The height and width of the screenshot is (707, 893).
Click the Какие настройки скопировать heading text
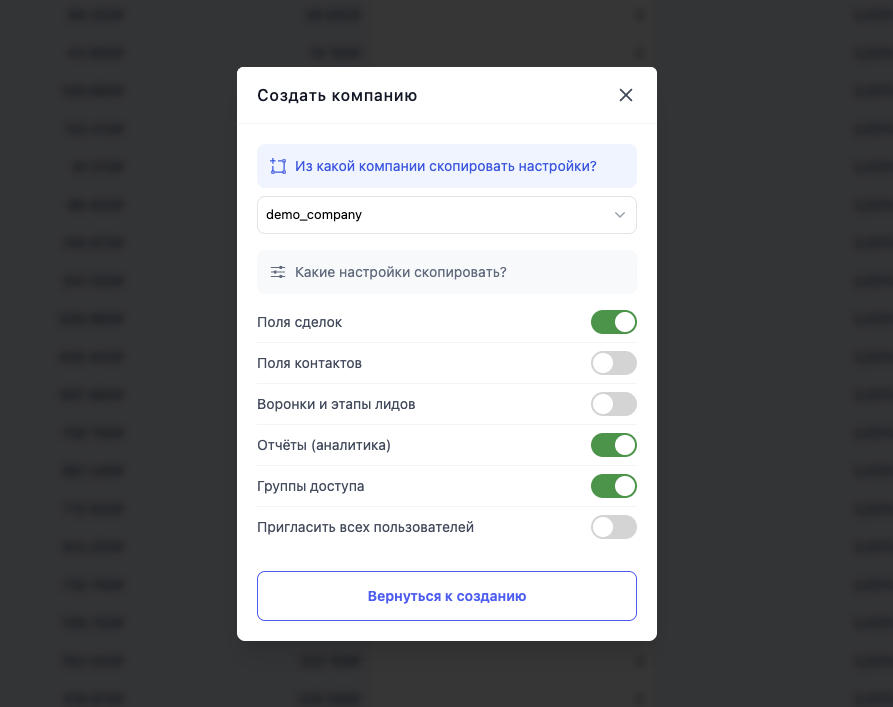click(x=400, y=272)
